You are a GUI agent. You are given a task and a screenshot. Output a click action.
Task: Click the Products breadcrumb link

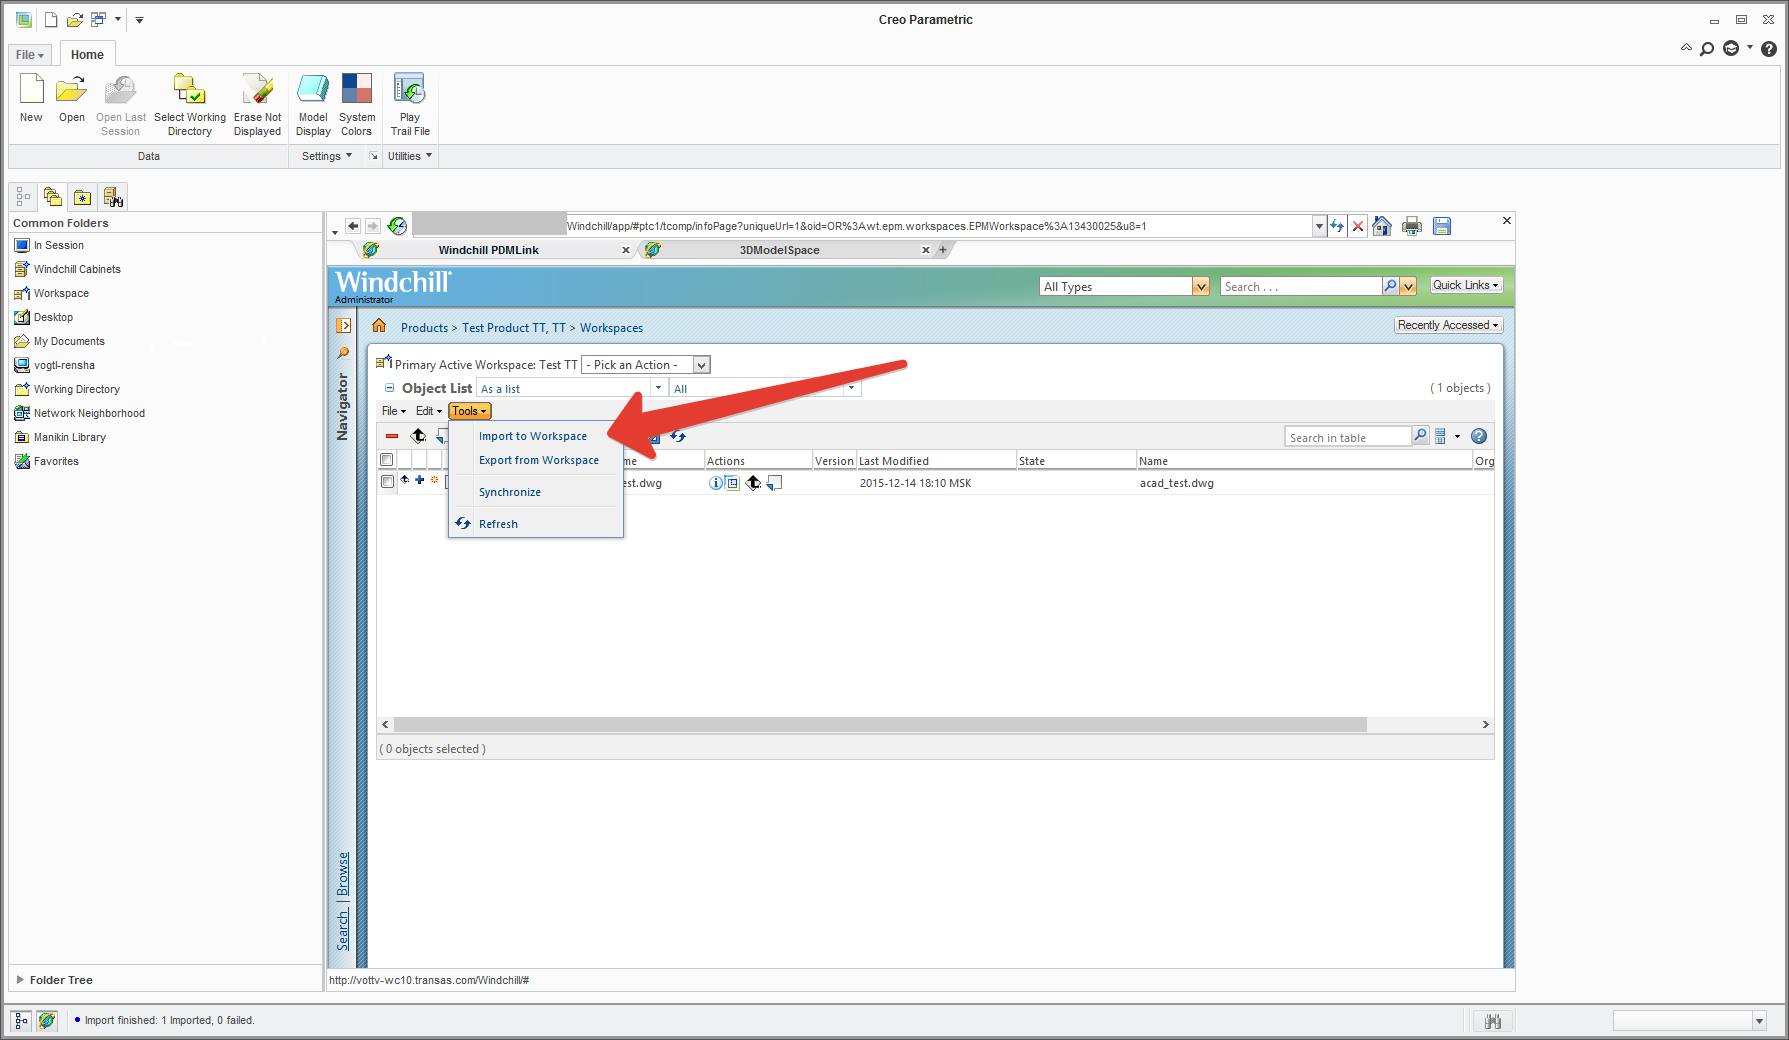coord(424,328)
